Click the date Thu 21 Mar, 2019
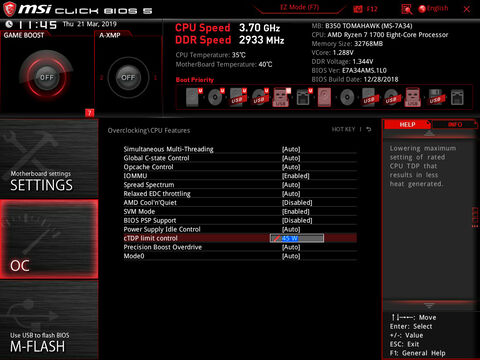The width and height of the screenshot is (480, 360). 90,24
